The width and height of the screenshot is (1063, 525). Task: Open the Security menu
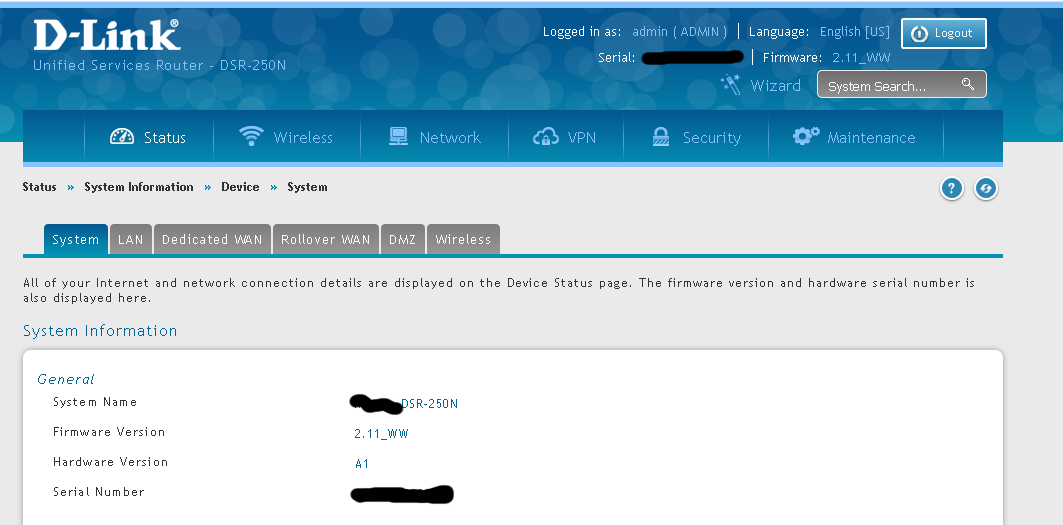[696, 137]
